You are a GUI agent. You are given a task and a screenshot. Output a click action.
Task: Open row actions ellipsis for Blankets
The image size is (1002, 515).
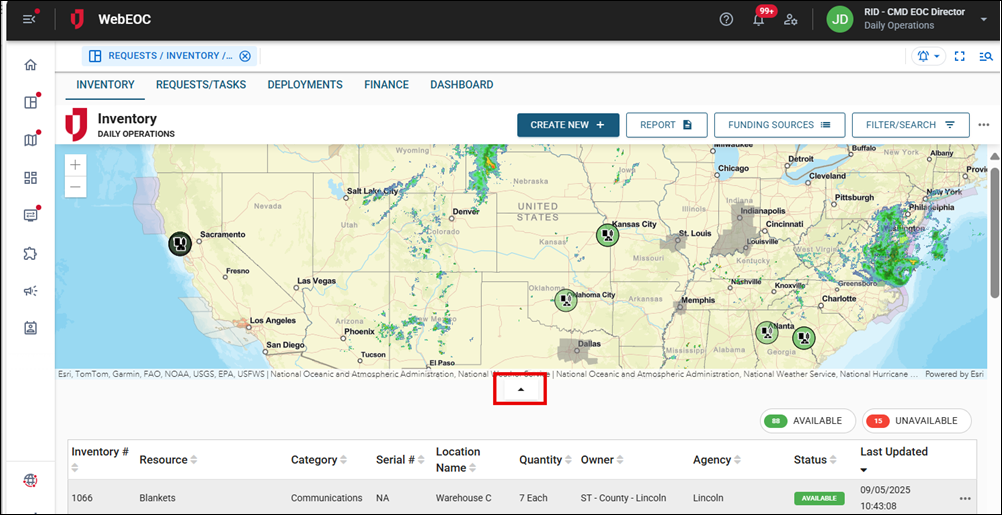(964, 498)
